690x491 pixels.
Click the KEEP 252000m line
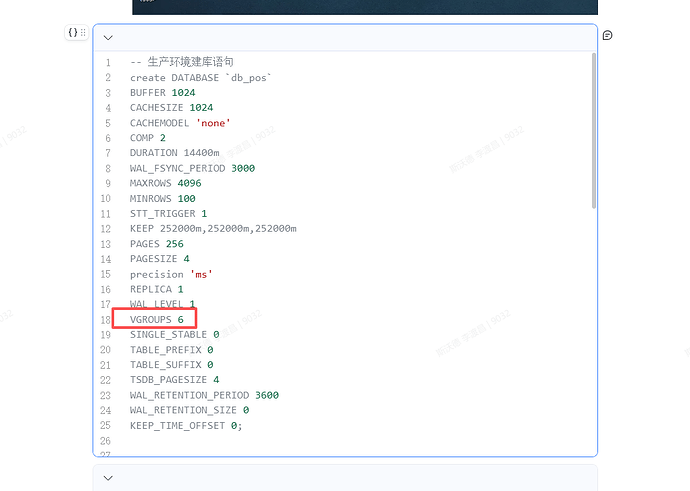[x=212, y=228]
